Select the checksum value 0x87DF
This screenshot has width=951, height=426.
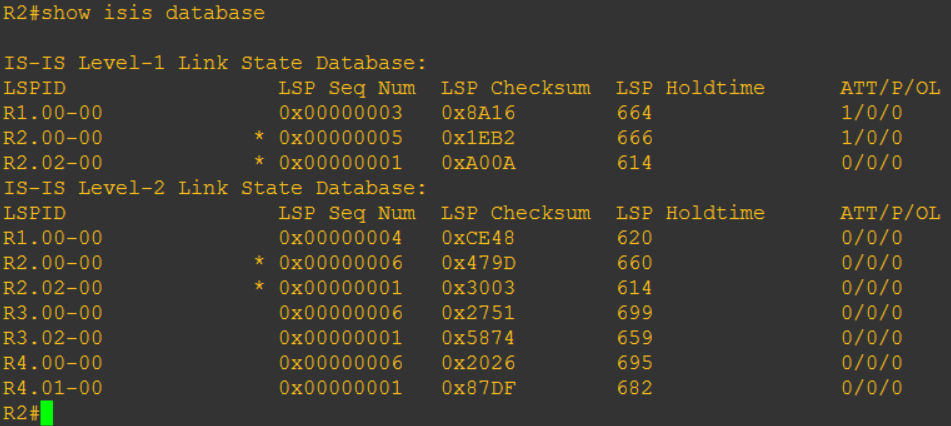tap(478, 388)
